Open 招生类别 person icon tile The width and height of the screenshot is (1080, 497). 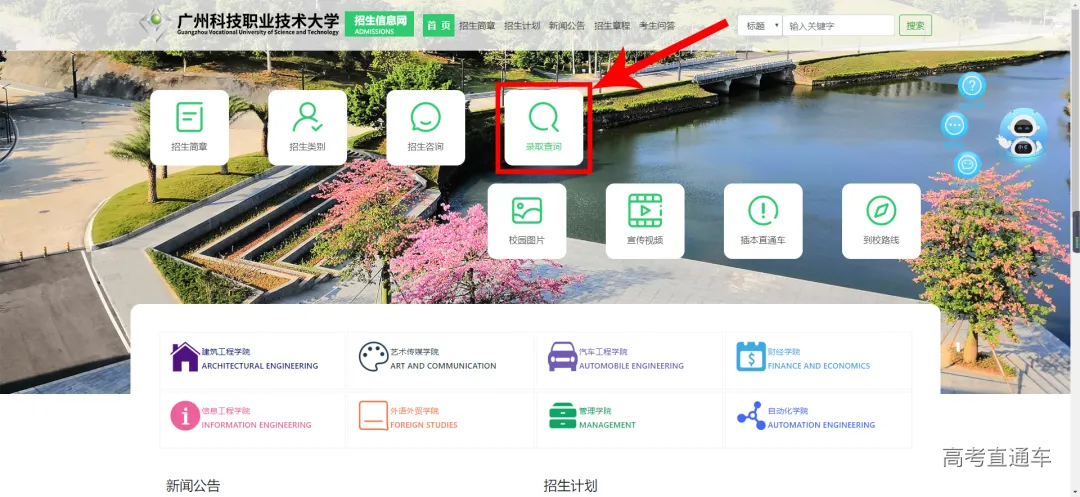307,119
